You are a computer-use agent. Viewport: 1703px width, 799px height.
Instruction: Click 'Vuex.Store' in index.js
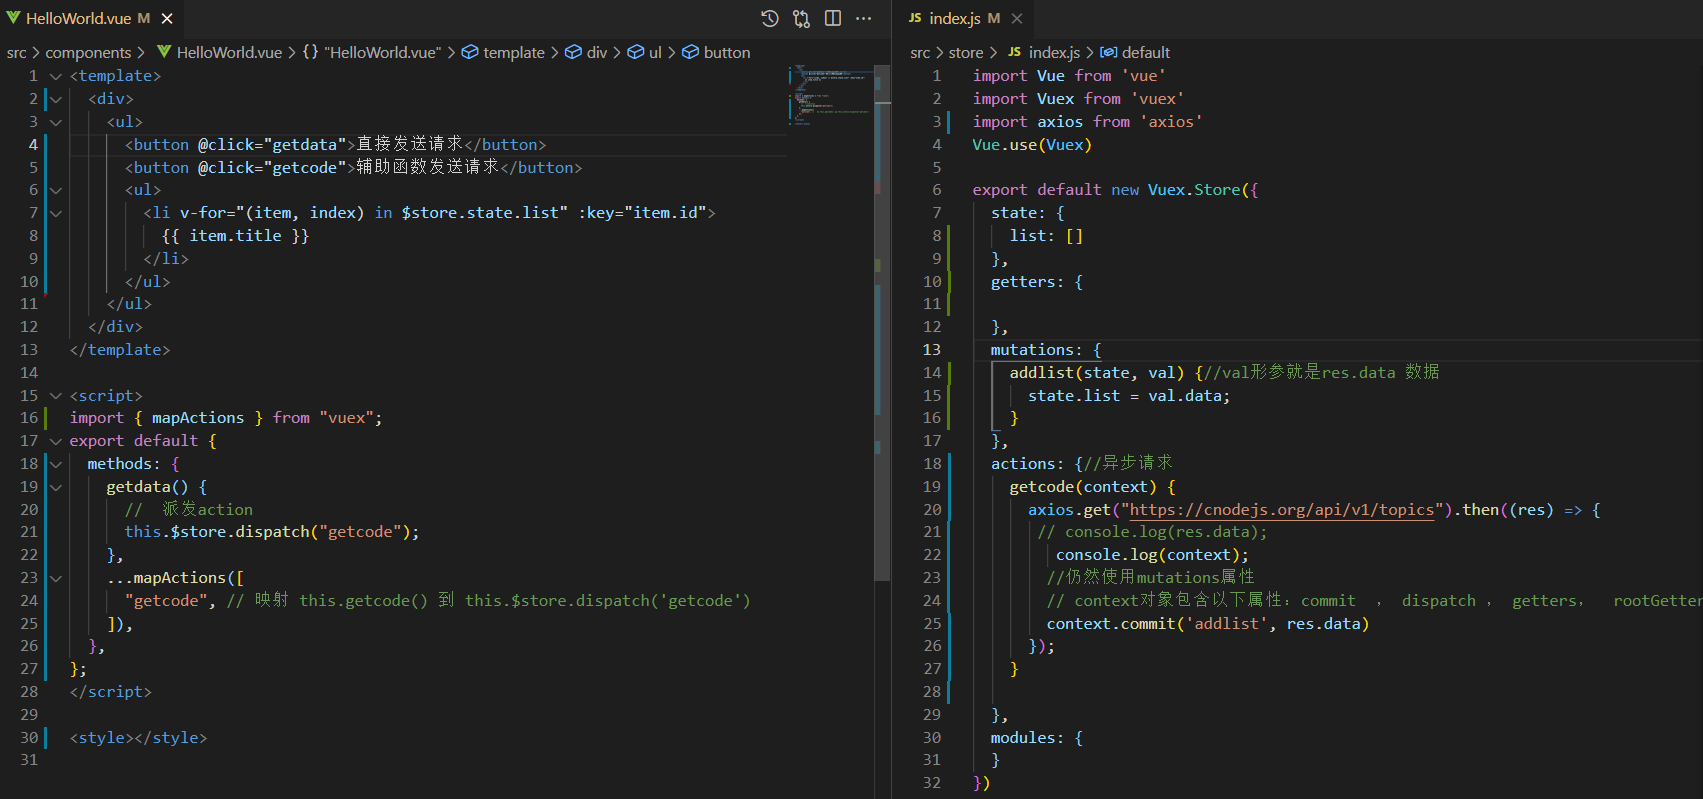click(x=1194, y=190)
